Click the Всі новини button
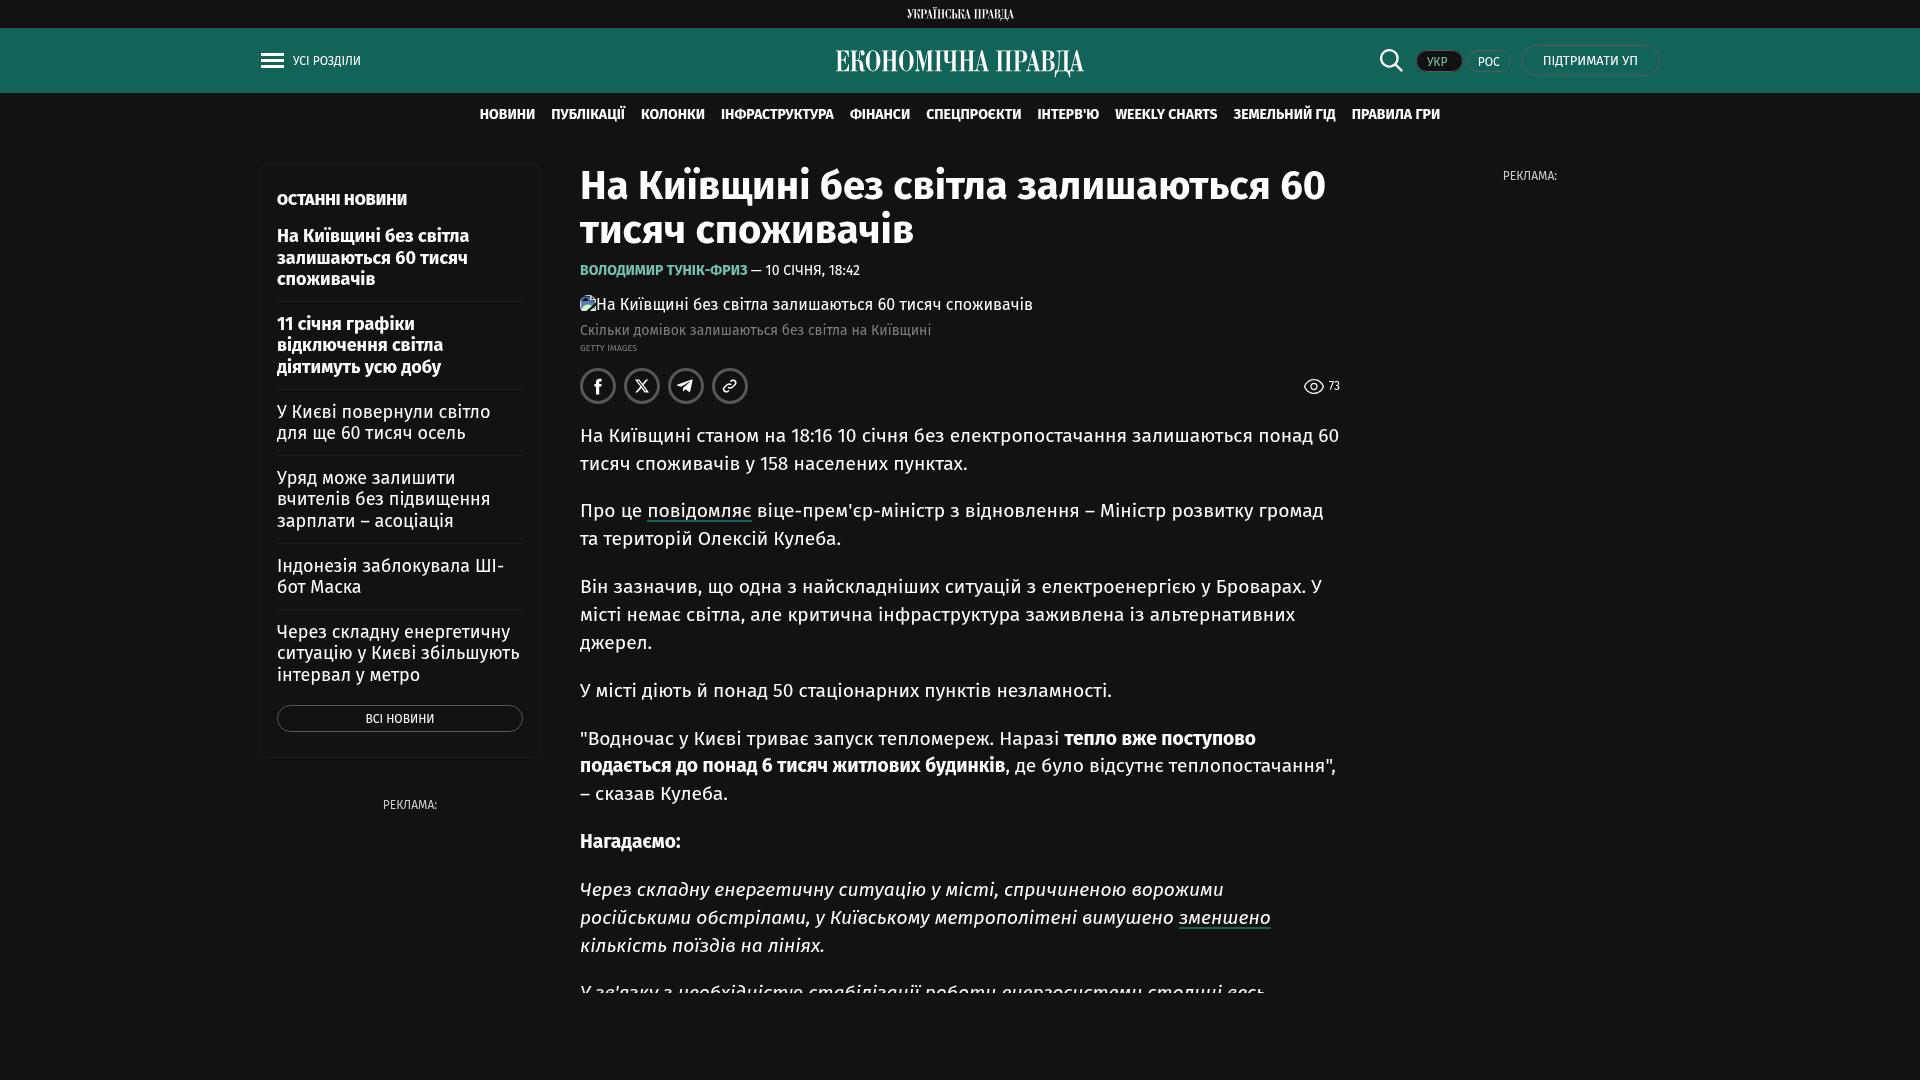1920x1080 pixels. (399, 719)
